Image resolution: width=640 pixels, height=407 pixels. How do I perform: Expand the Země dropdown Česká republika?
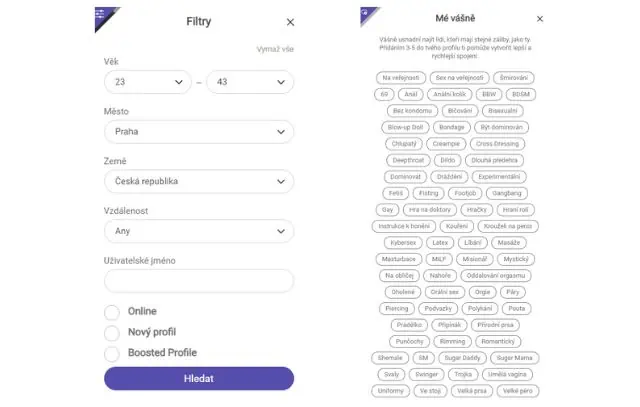coord(199,181)
